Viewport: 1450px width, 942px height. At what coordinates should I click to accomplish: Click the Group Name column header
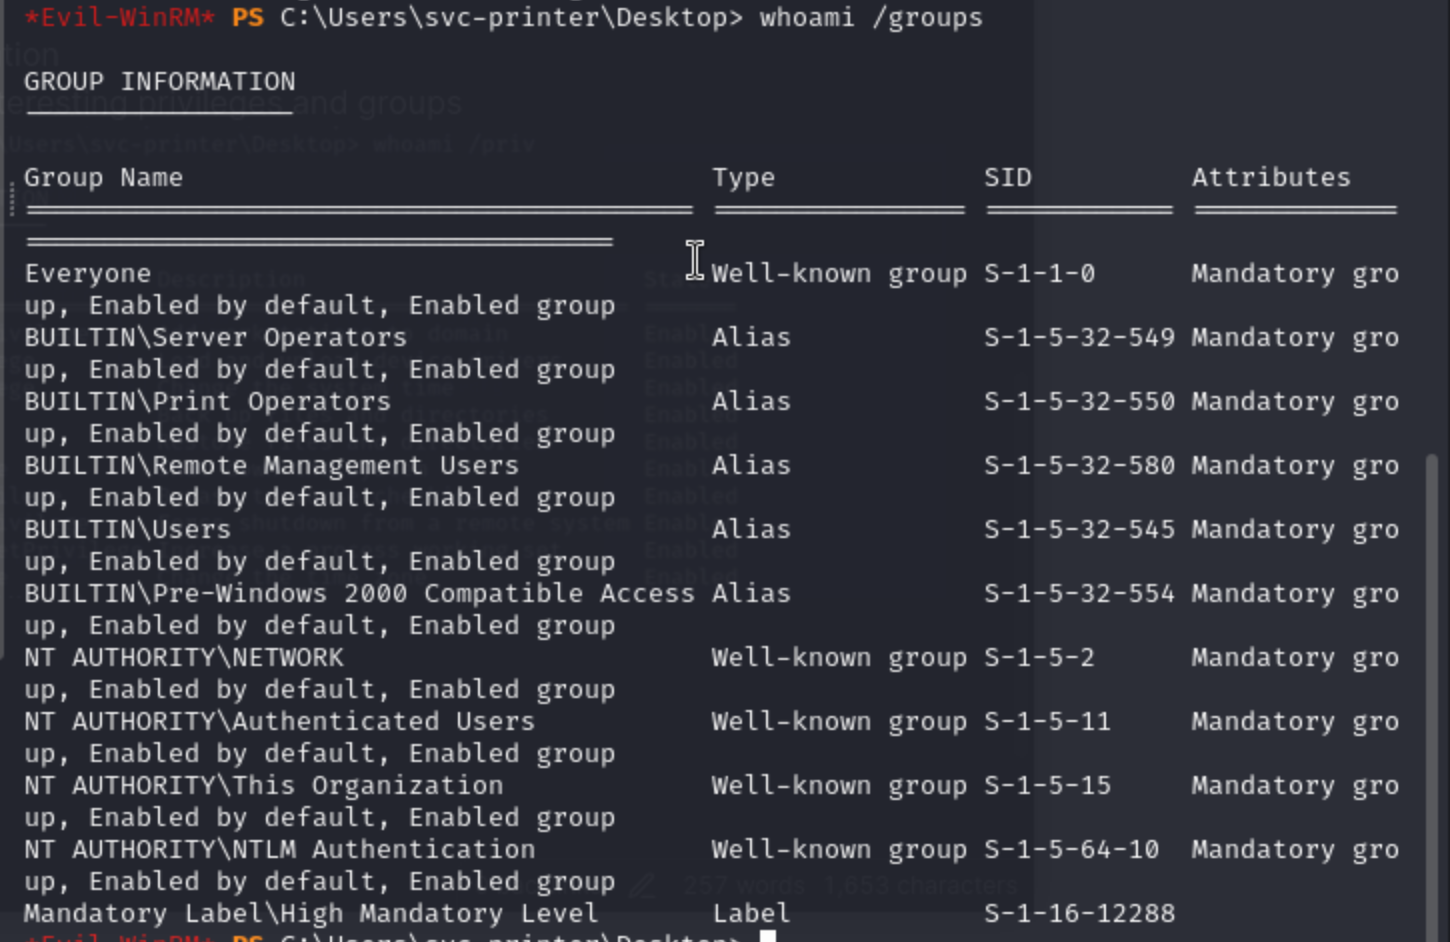coord(103,177)
